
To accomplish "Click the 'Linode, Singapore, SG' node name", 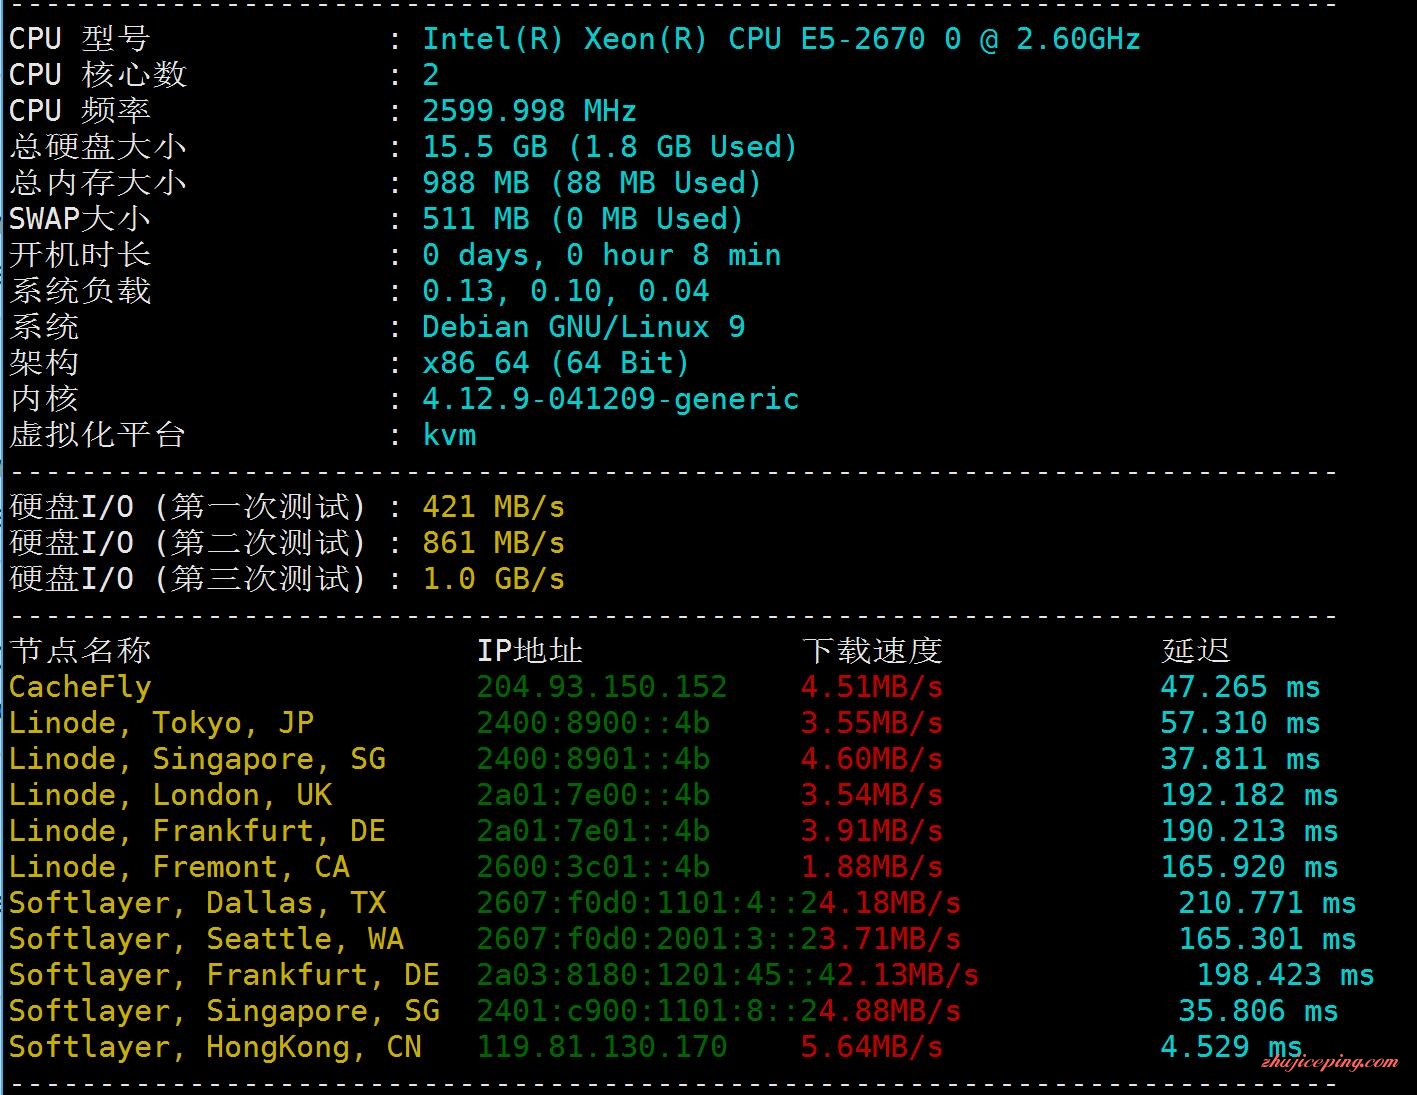I will click(x=197, y=759).
